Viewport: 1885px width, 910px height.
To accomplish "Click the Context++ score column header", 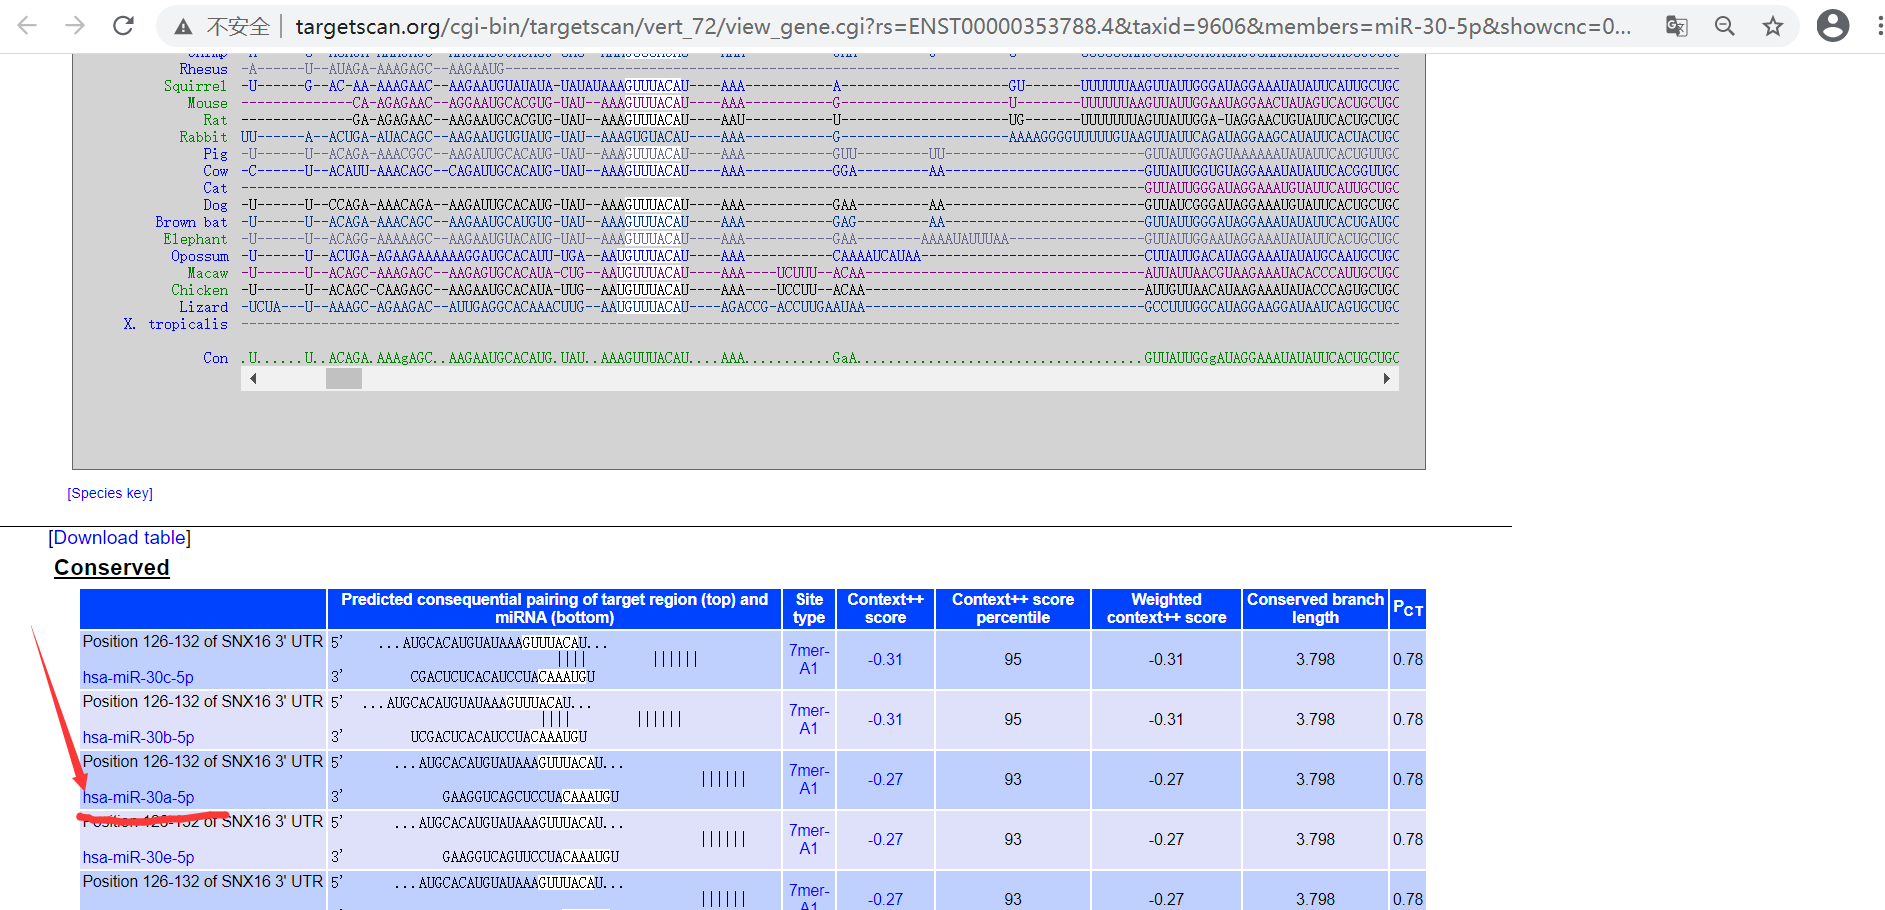I will (x=885, y=609).
